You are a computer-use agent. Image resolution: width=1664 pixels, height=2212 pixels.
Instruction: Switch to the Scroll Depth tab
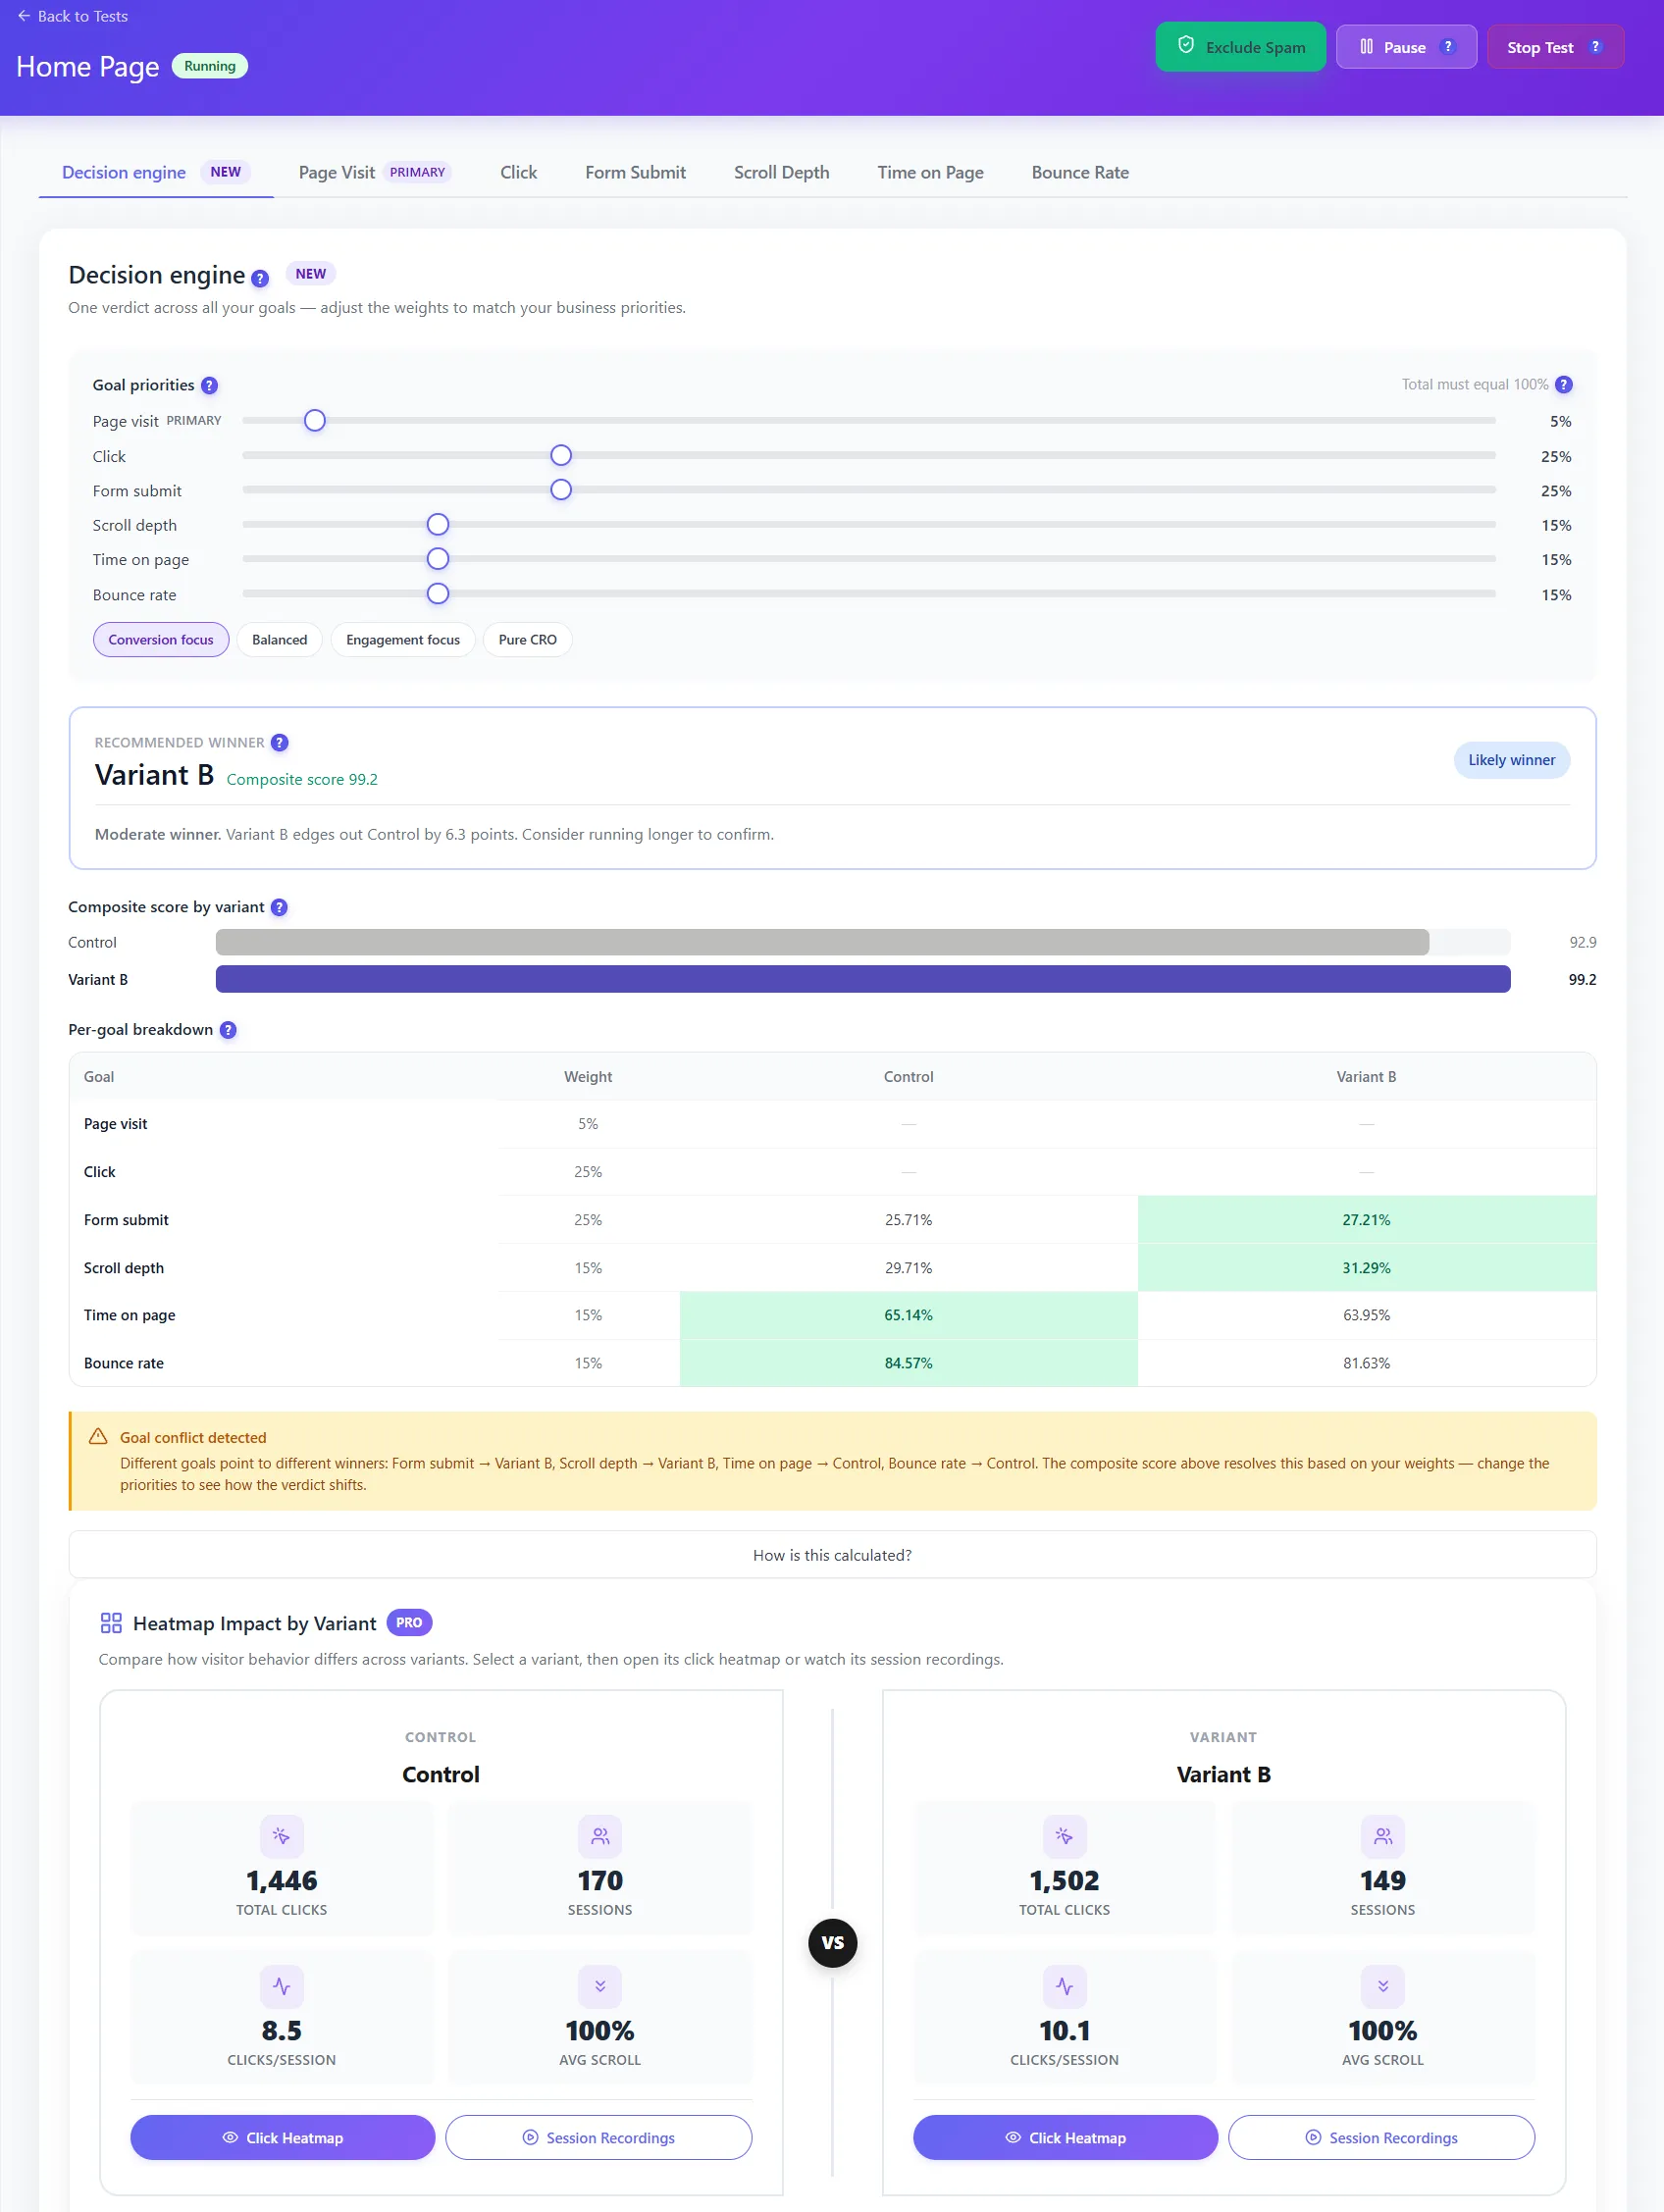(782, 172)
